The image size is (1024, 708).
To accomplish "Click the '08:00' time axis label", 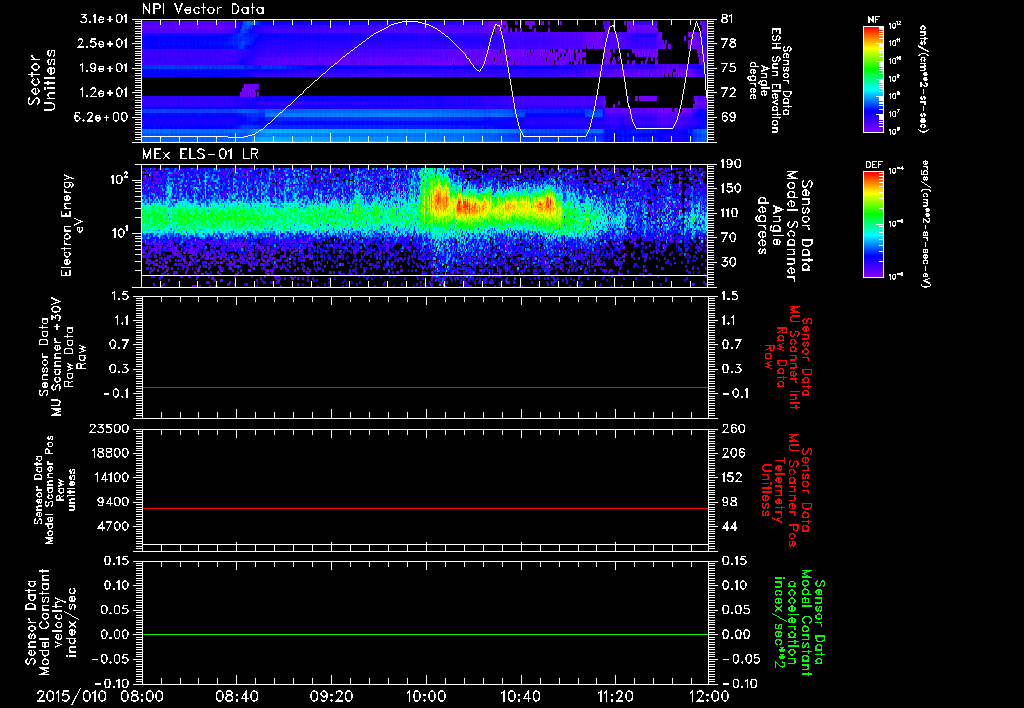I will (x=142, y=696).
